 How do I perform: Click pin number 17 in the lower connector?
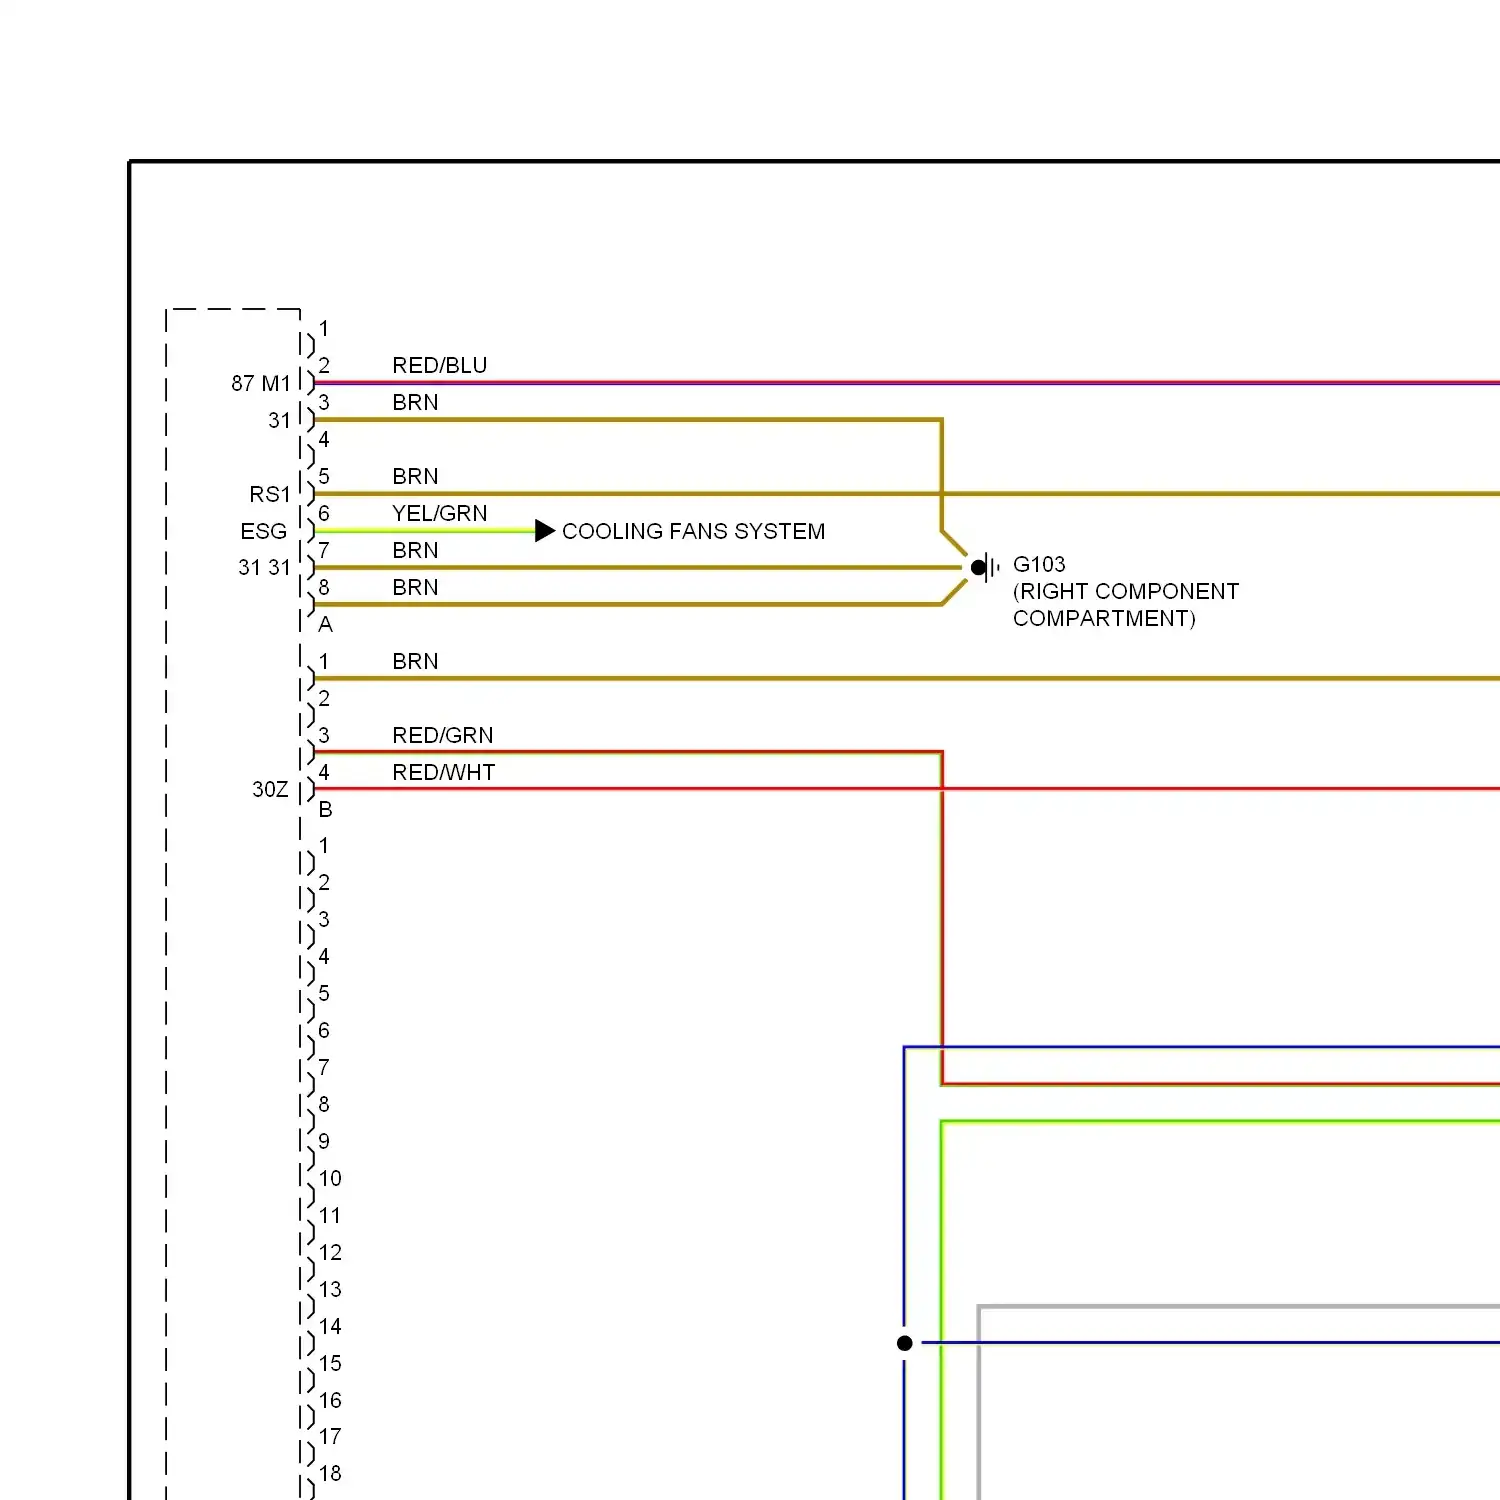pos(330,1436)
